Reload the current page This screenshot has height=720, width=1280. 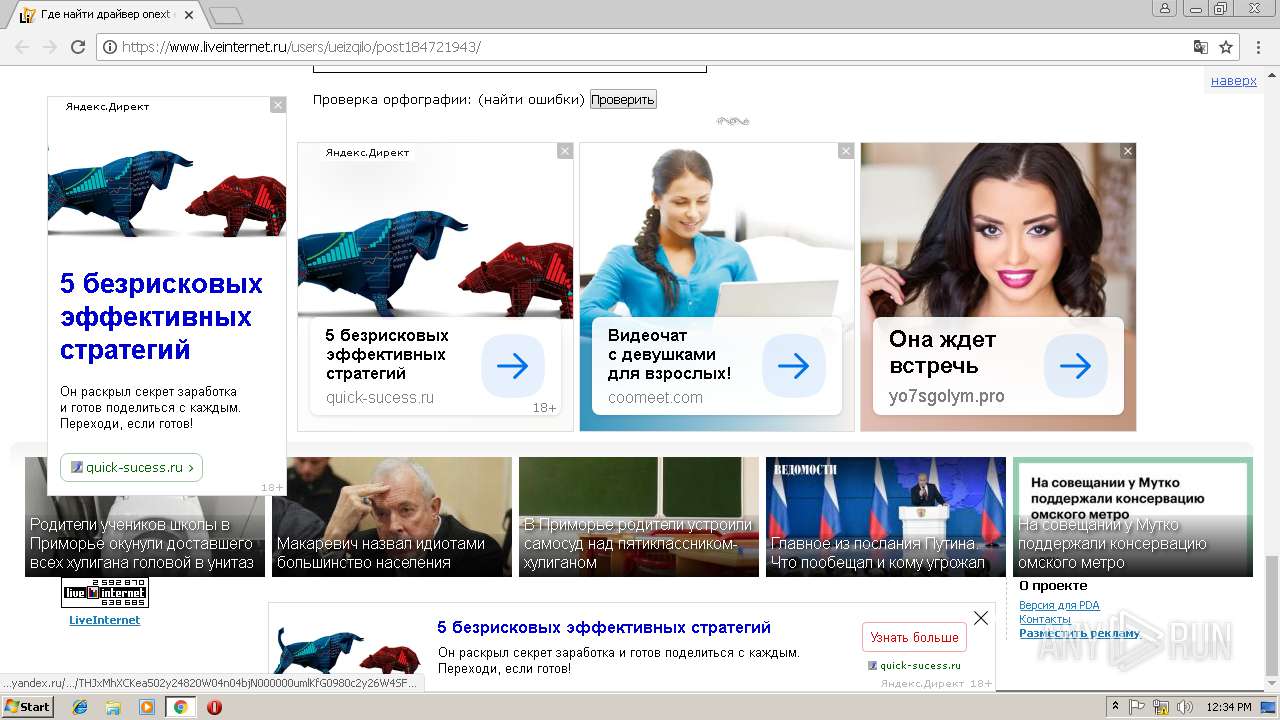pyautogui.click(x=78, y=47)
